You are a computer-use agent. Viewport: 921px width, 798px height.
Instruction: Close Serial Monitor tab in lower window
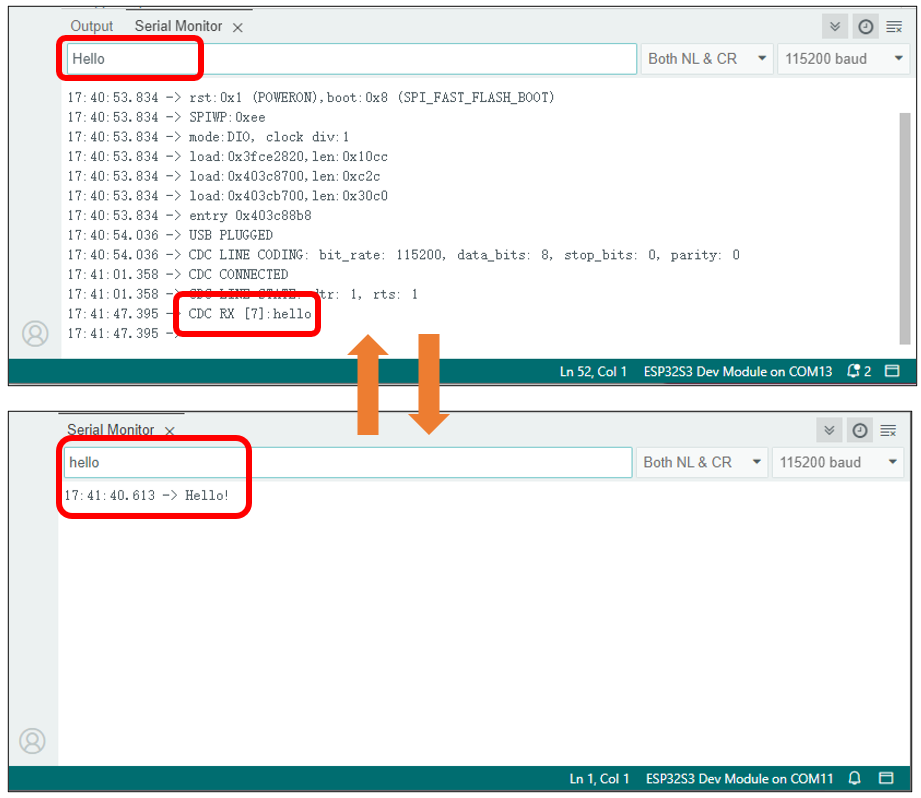point(170,431)
